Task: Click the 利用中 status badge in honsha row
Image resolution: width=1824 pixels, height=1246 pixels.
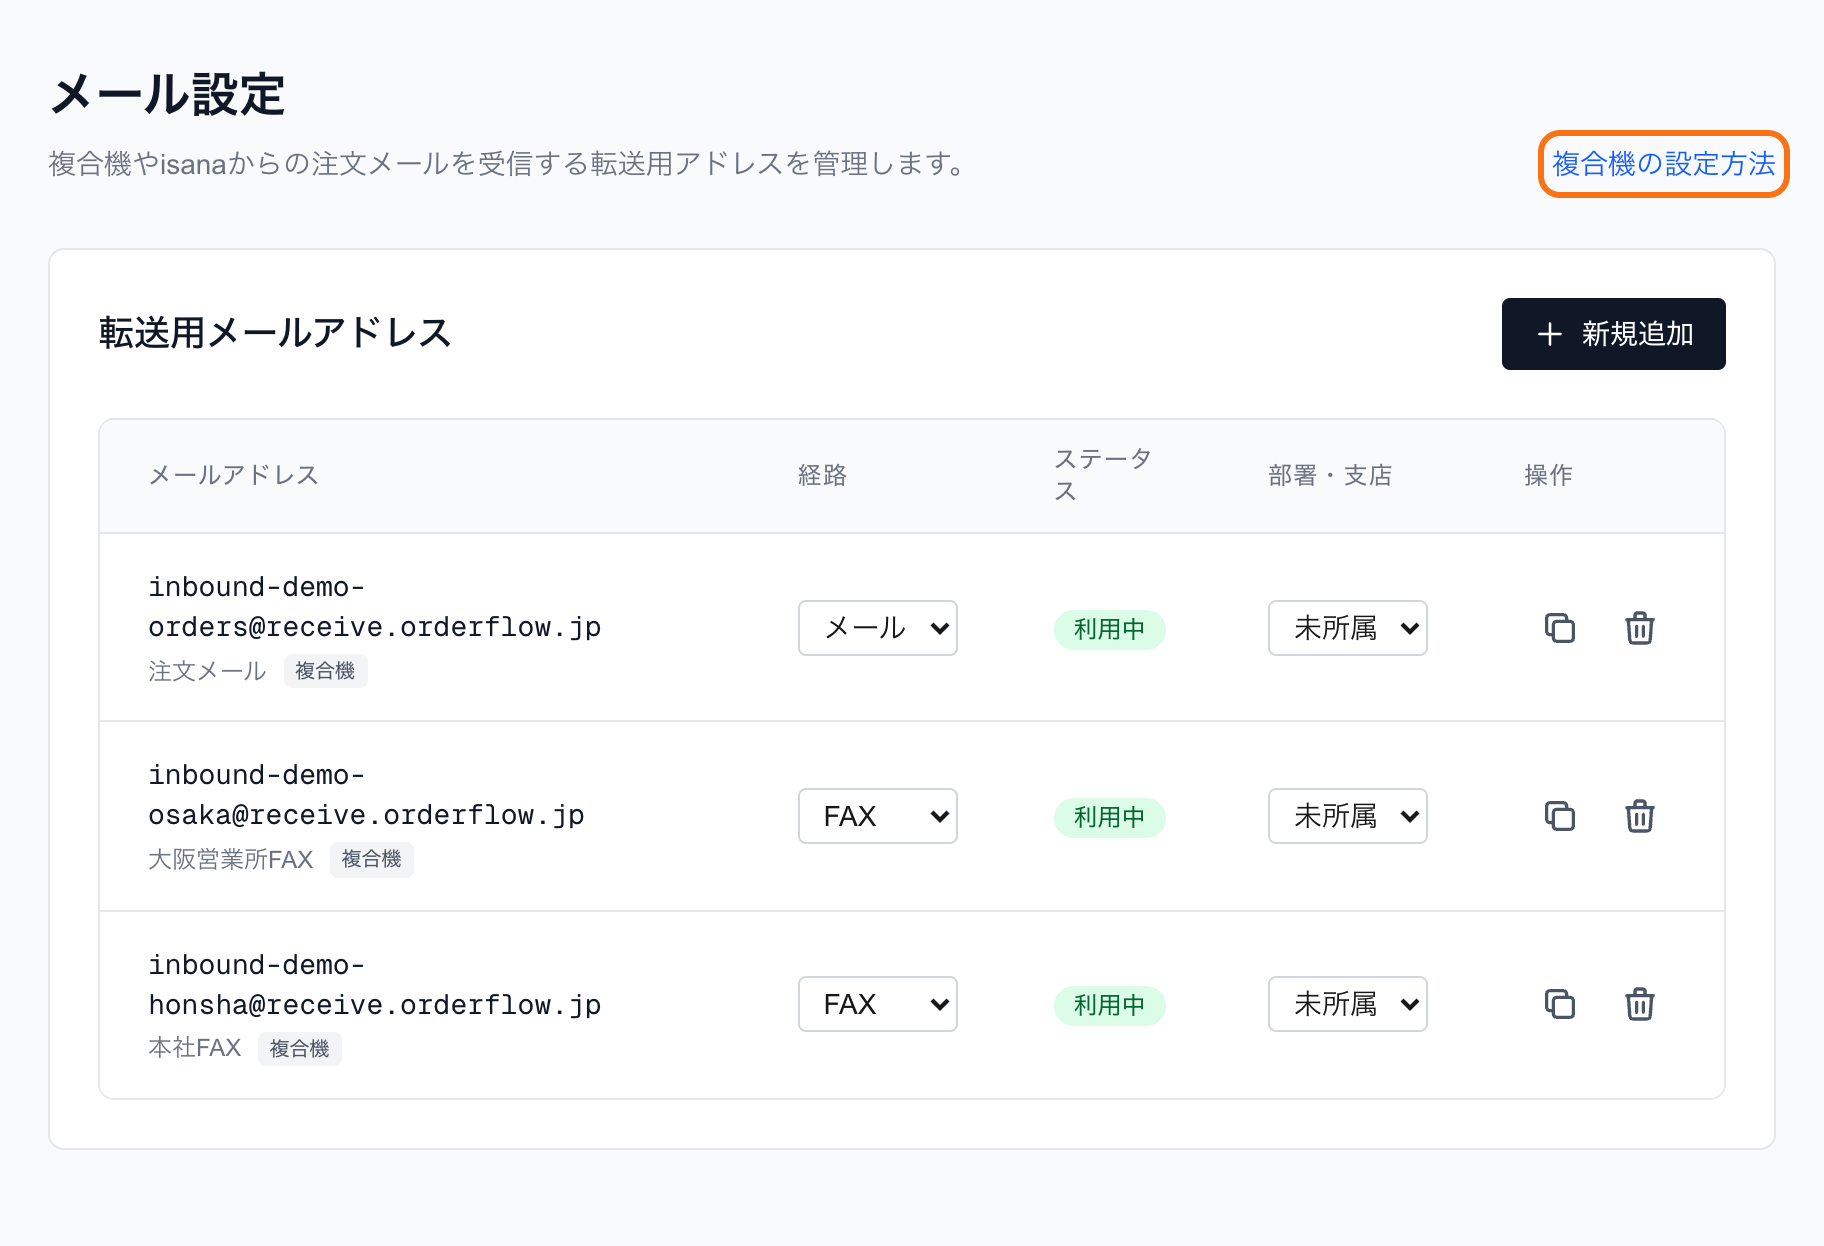Action: [1110, 1005]
